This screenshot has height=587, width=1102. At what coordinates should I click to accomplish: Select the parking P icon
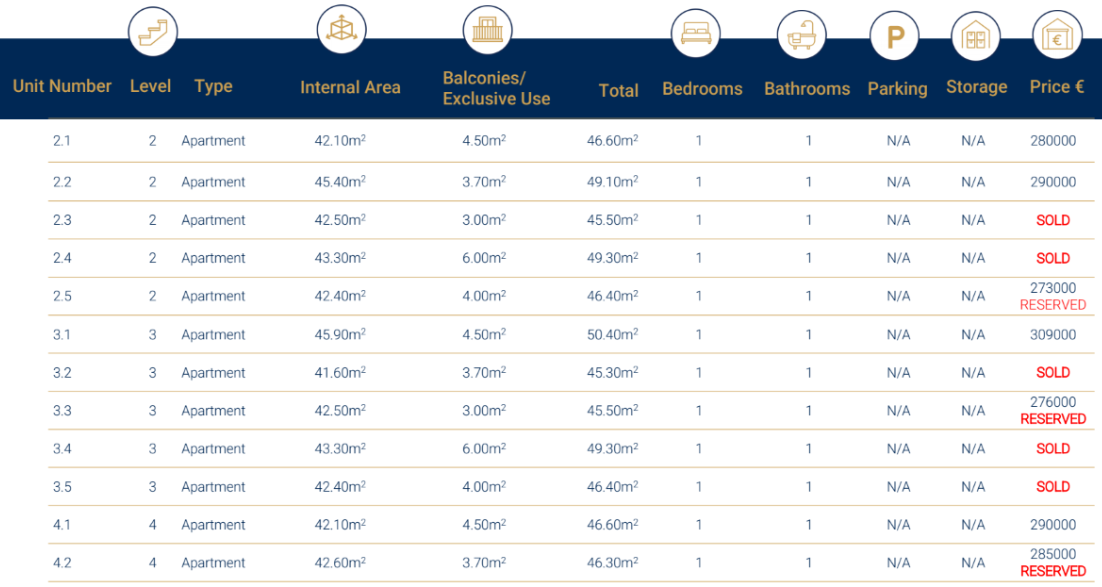coord(895,38)
